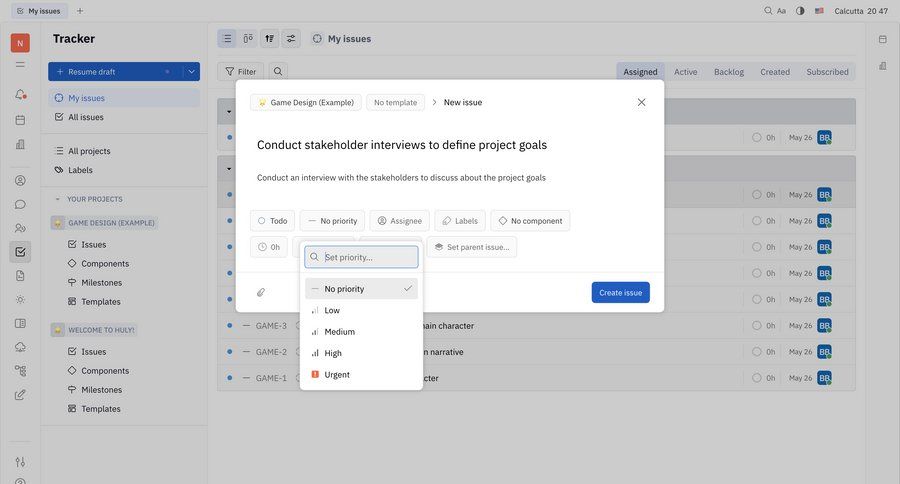This screenshot has height=484, width=900.
Task: Open view options sliders icon
Action: click(291, 39)
